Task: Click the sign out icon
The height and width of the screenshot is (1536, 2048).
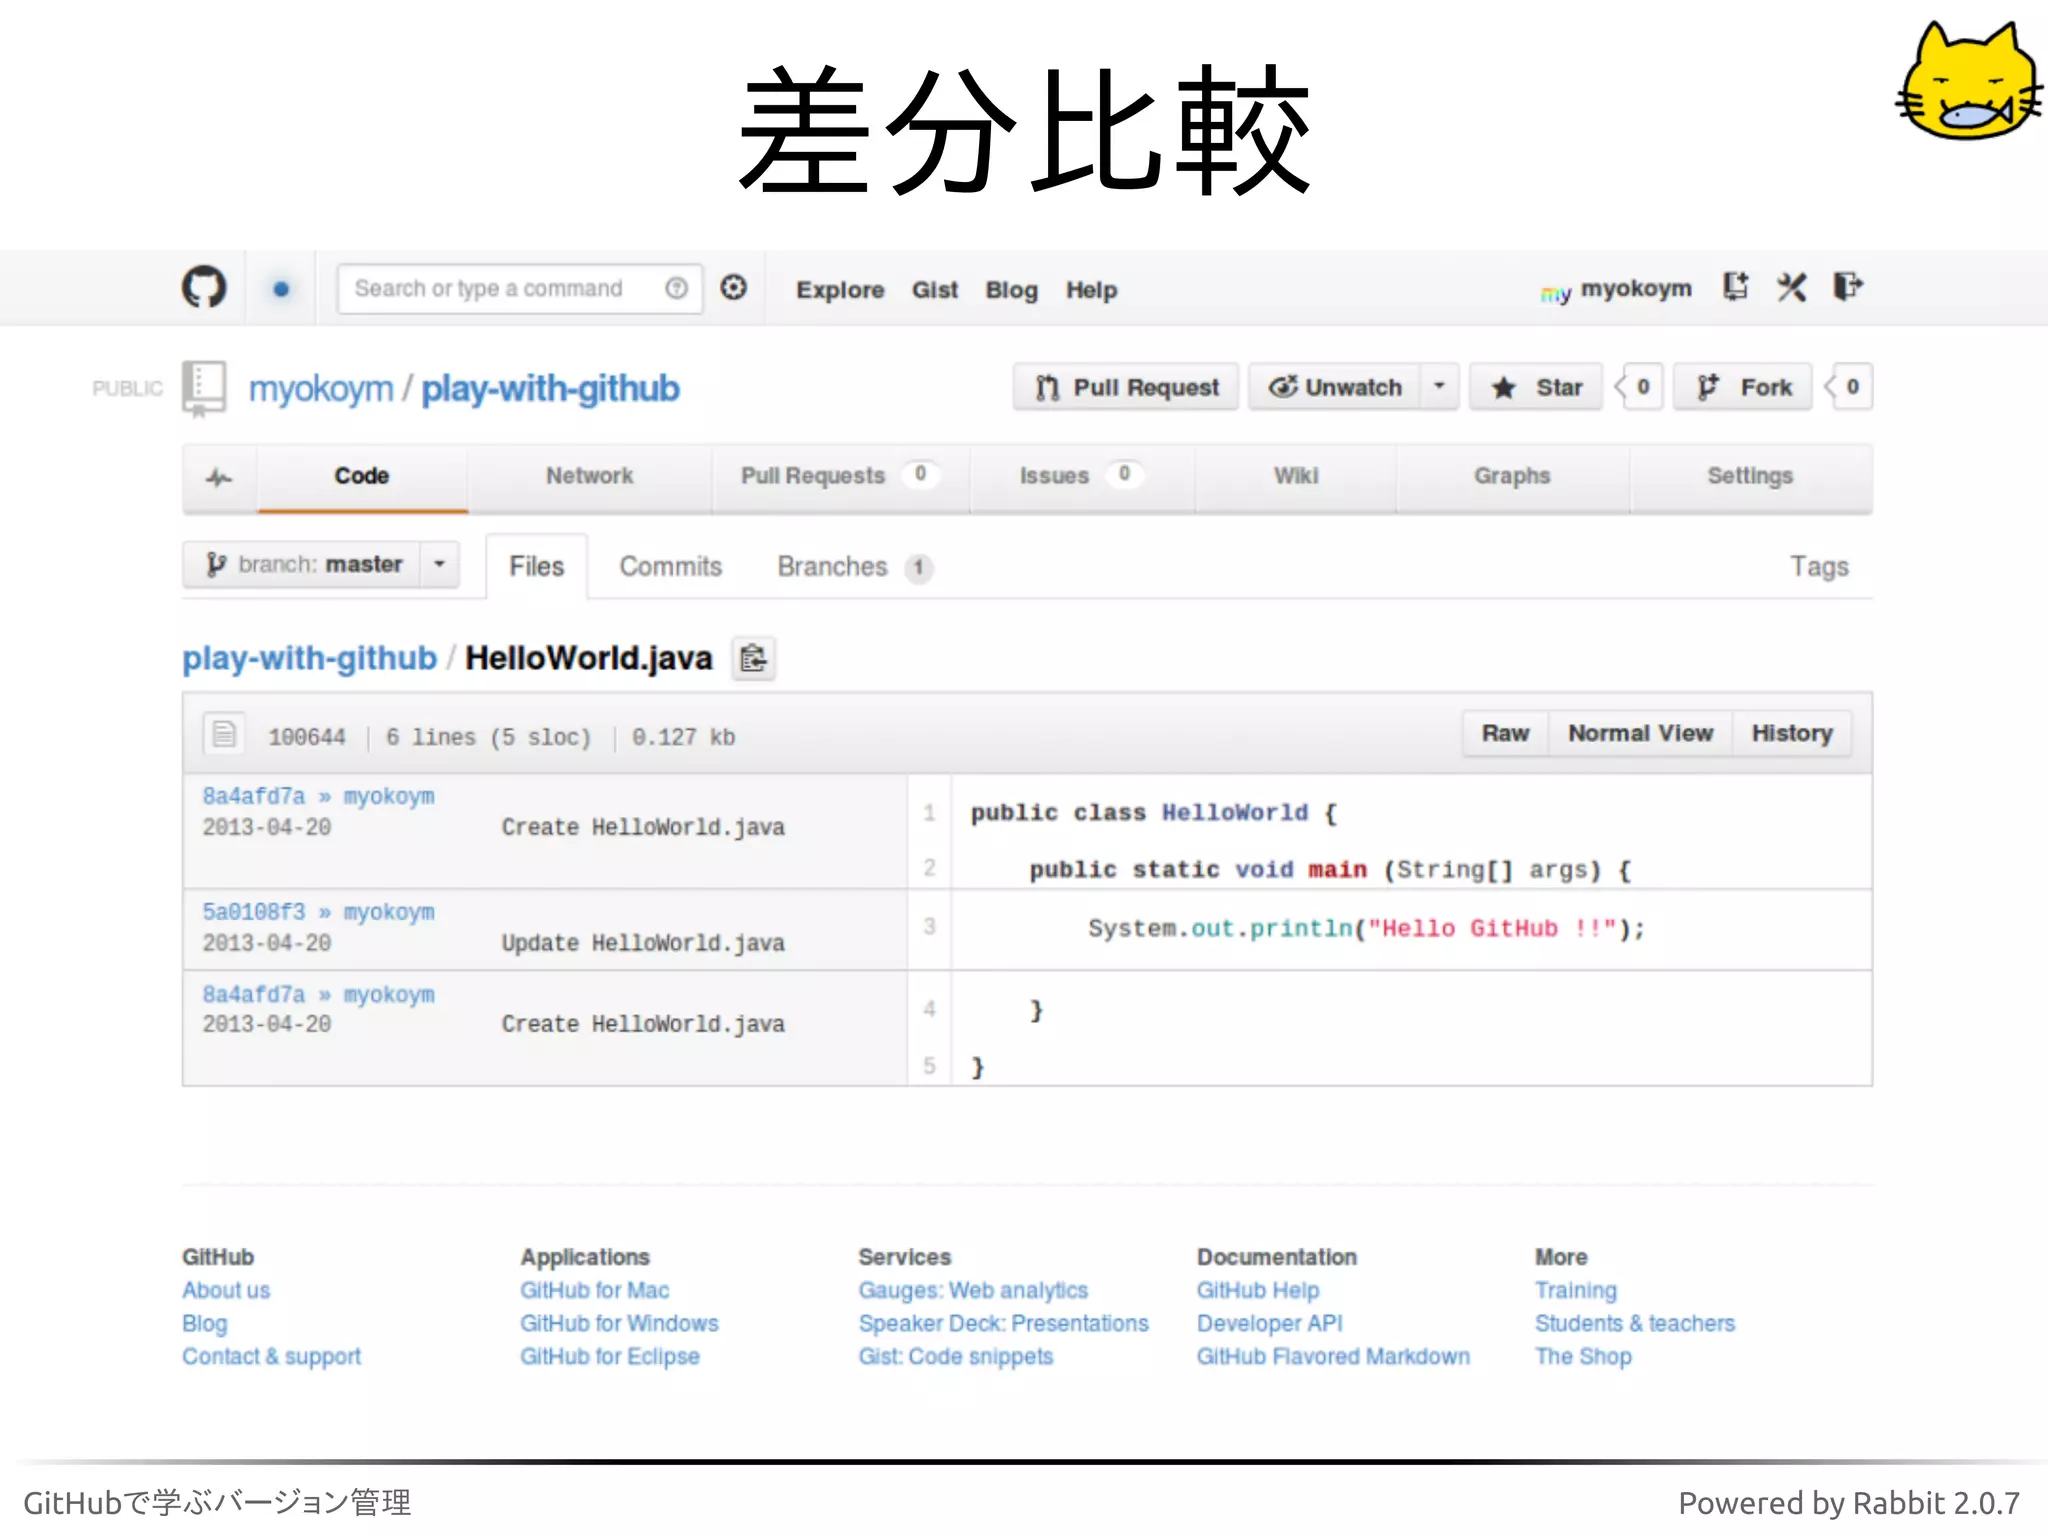Action: [x=1848, y=287]
